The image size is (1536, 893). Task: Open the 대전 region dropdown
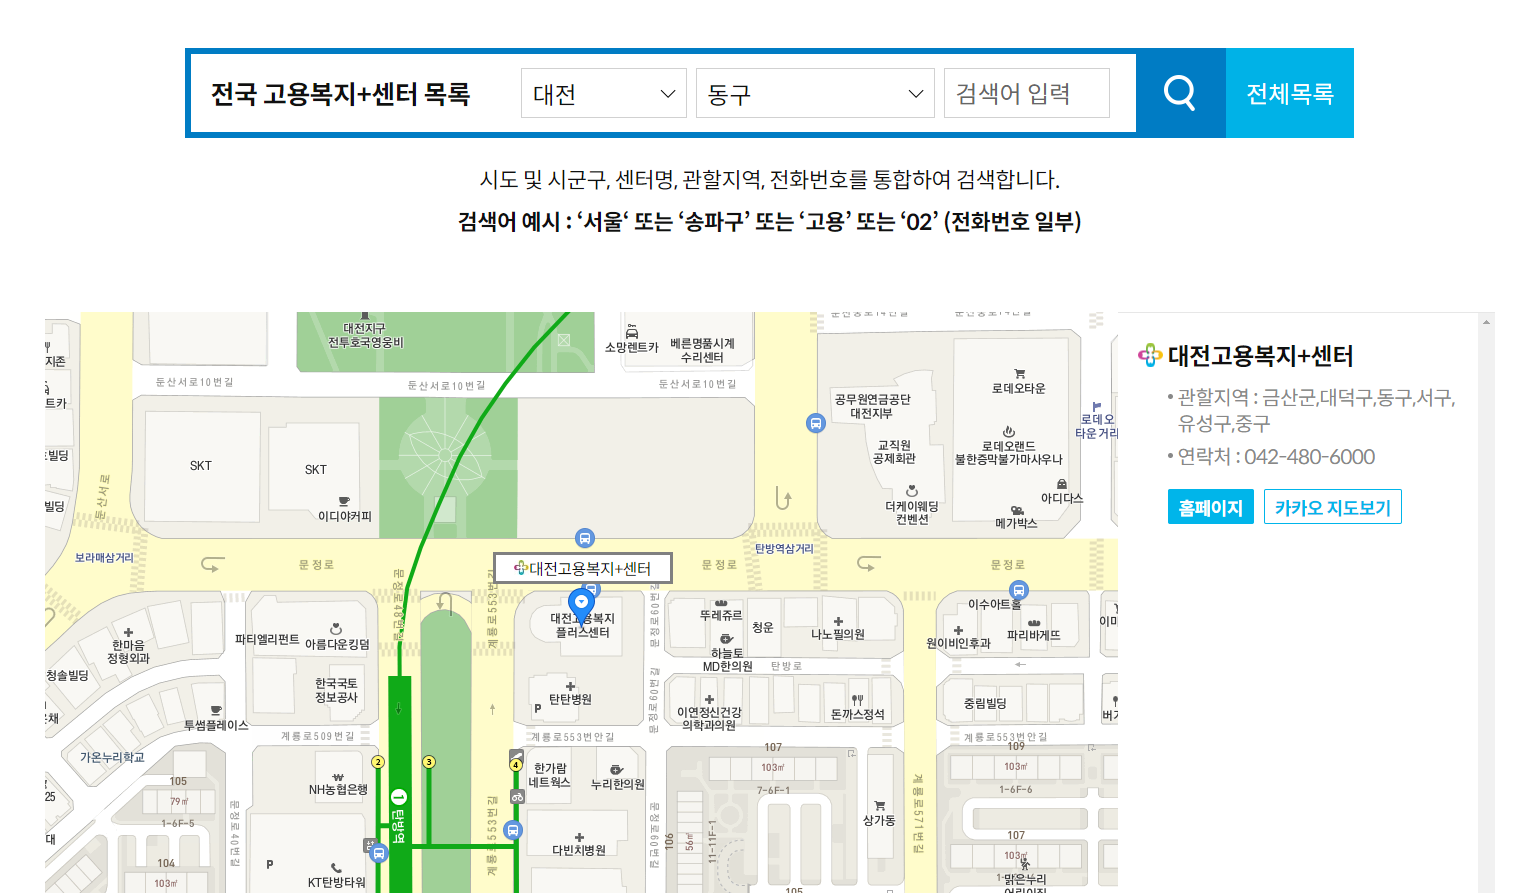coord(603,92)
